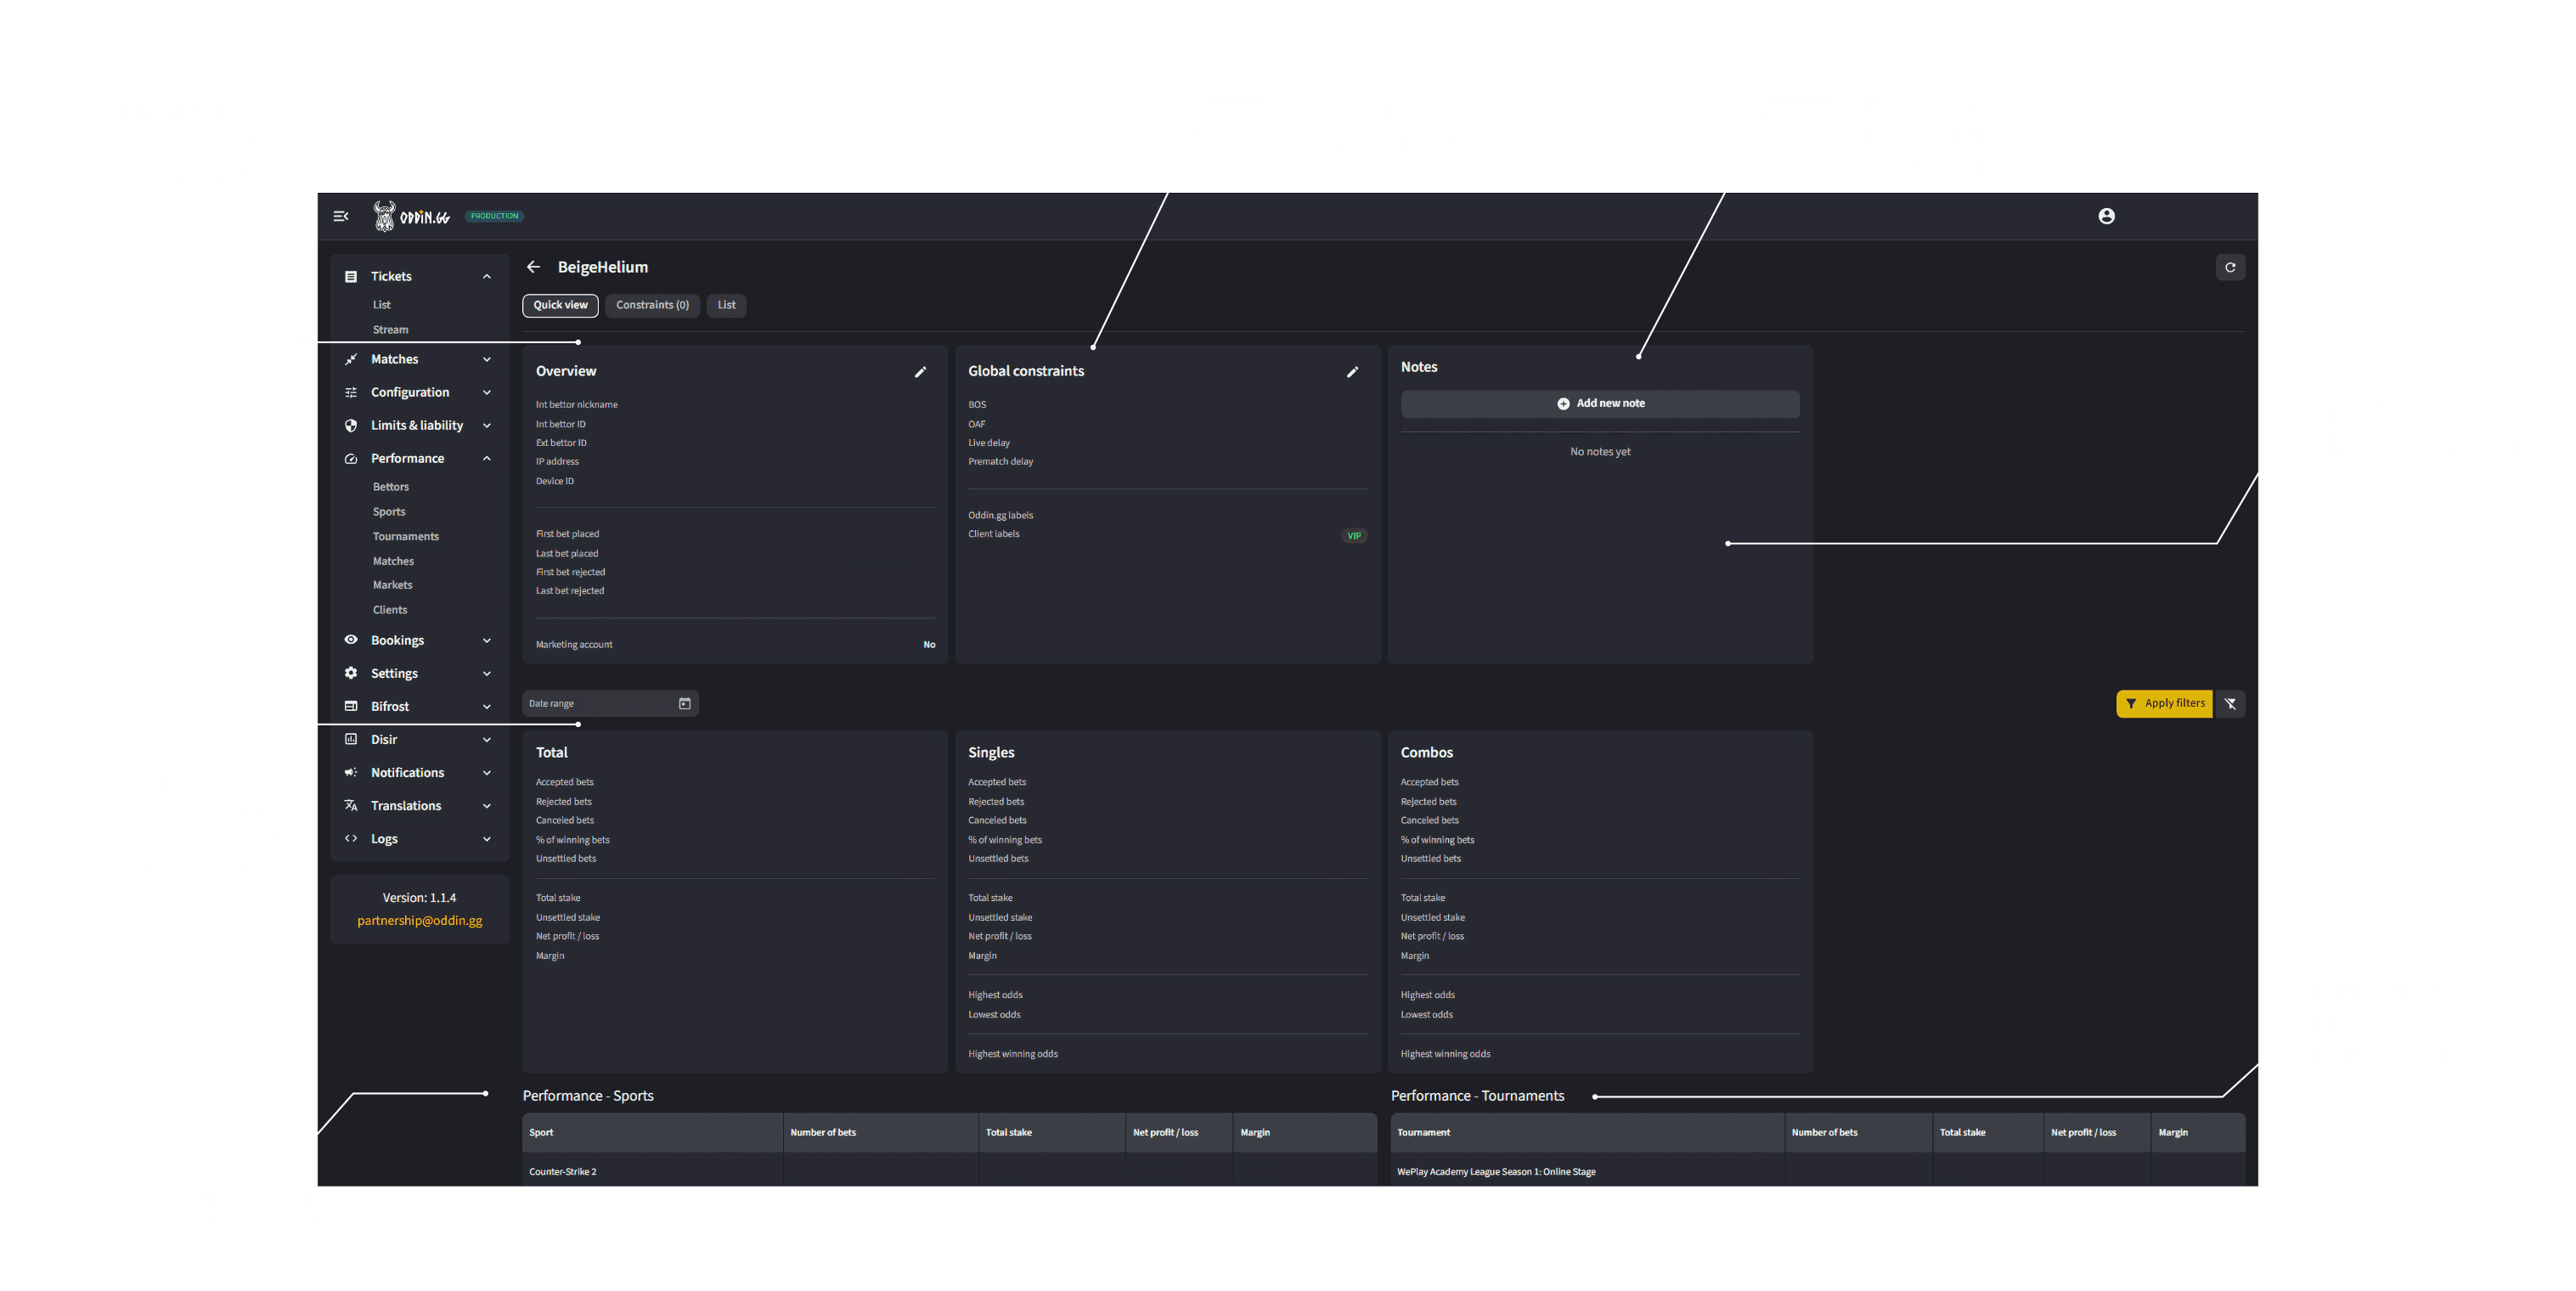This screenshot has width=2576, height=1291.
Task: Switch to the Constraints (0) tab
Action: pyautogui.click(x=652, y=306)
